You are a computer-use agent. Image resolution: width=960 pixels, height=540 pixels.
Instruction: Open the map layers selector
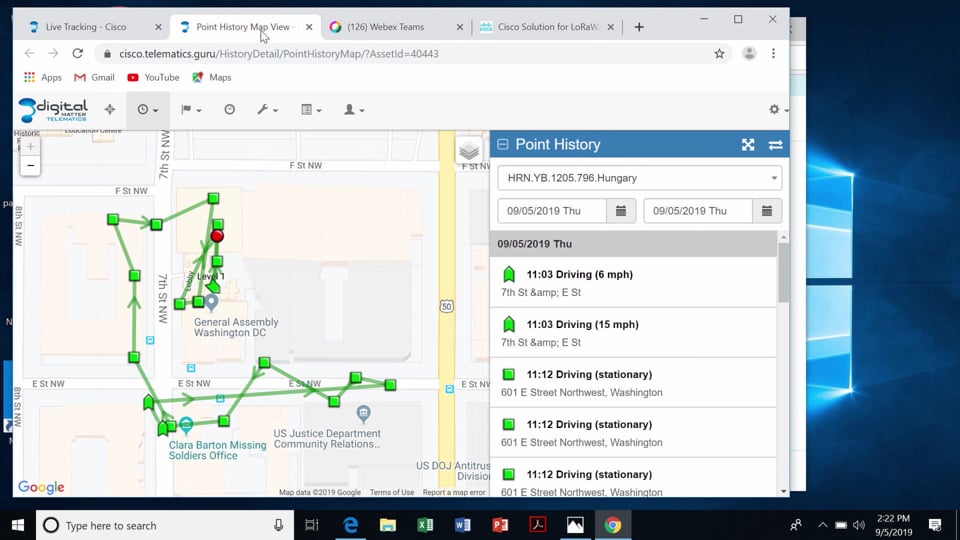tap(469, 150)
